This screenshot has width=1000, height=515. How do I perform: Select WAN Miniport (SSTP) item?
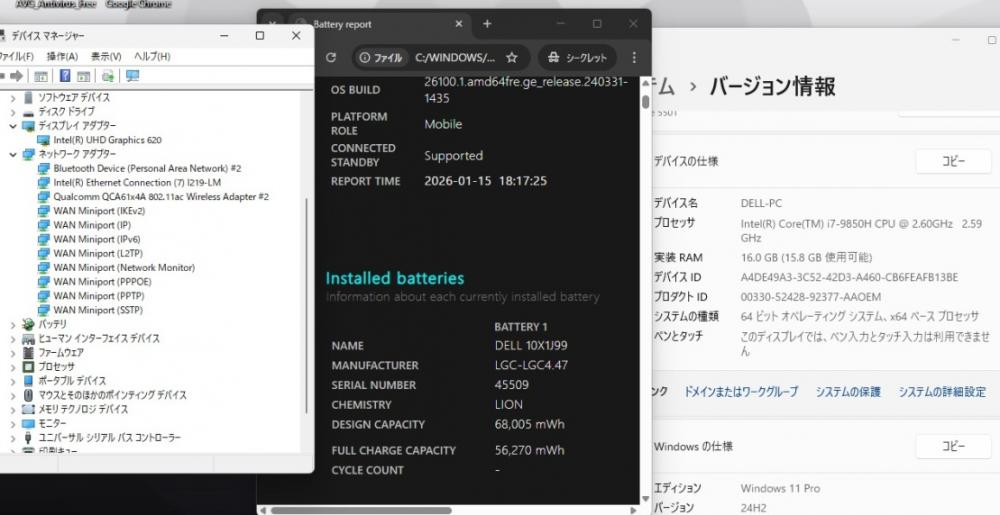point(98,310)
